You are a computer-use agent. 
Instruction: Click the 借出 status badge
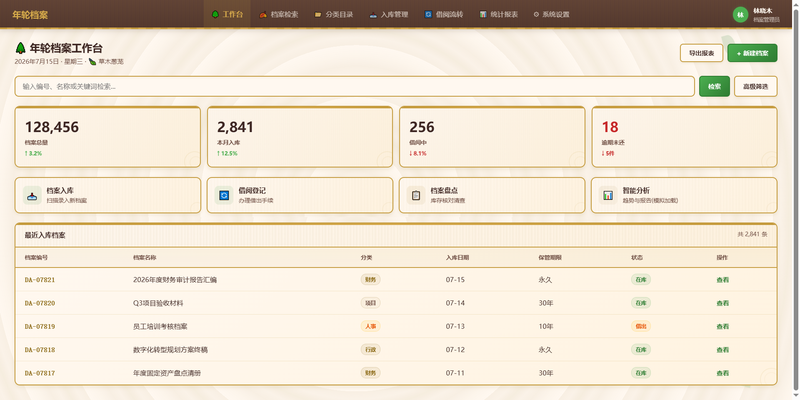[x=641, y=327]
